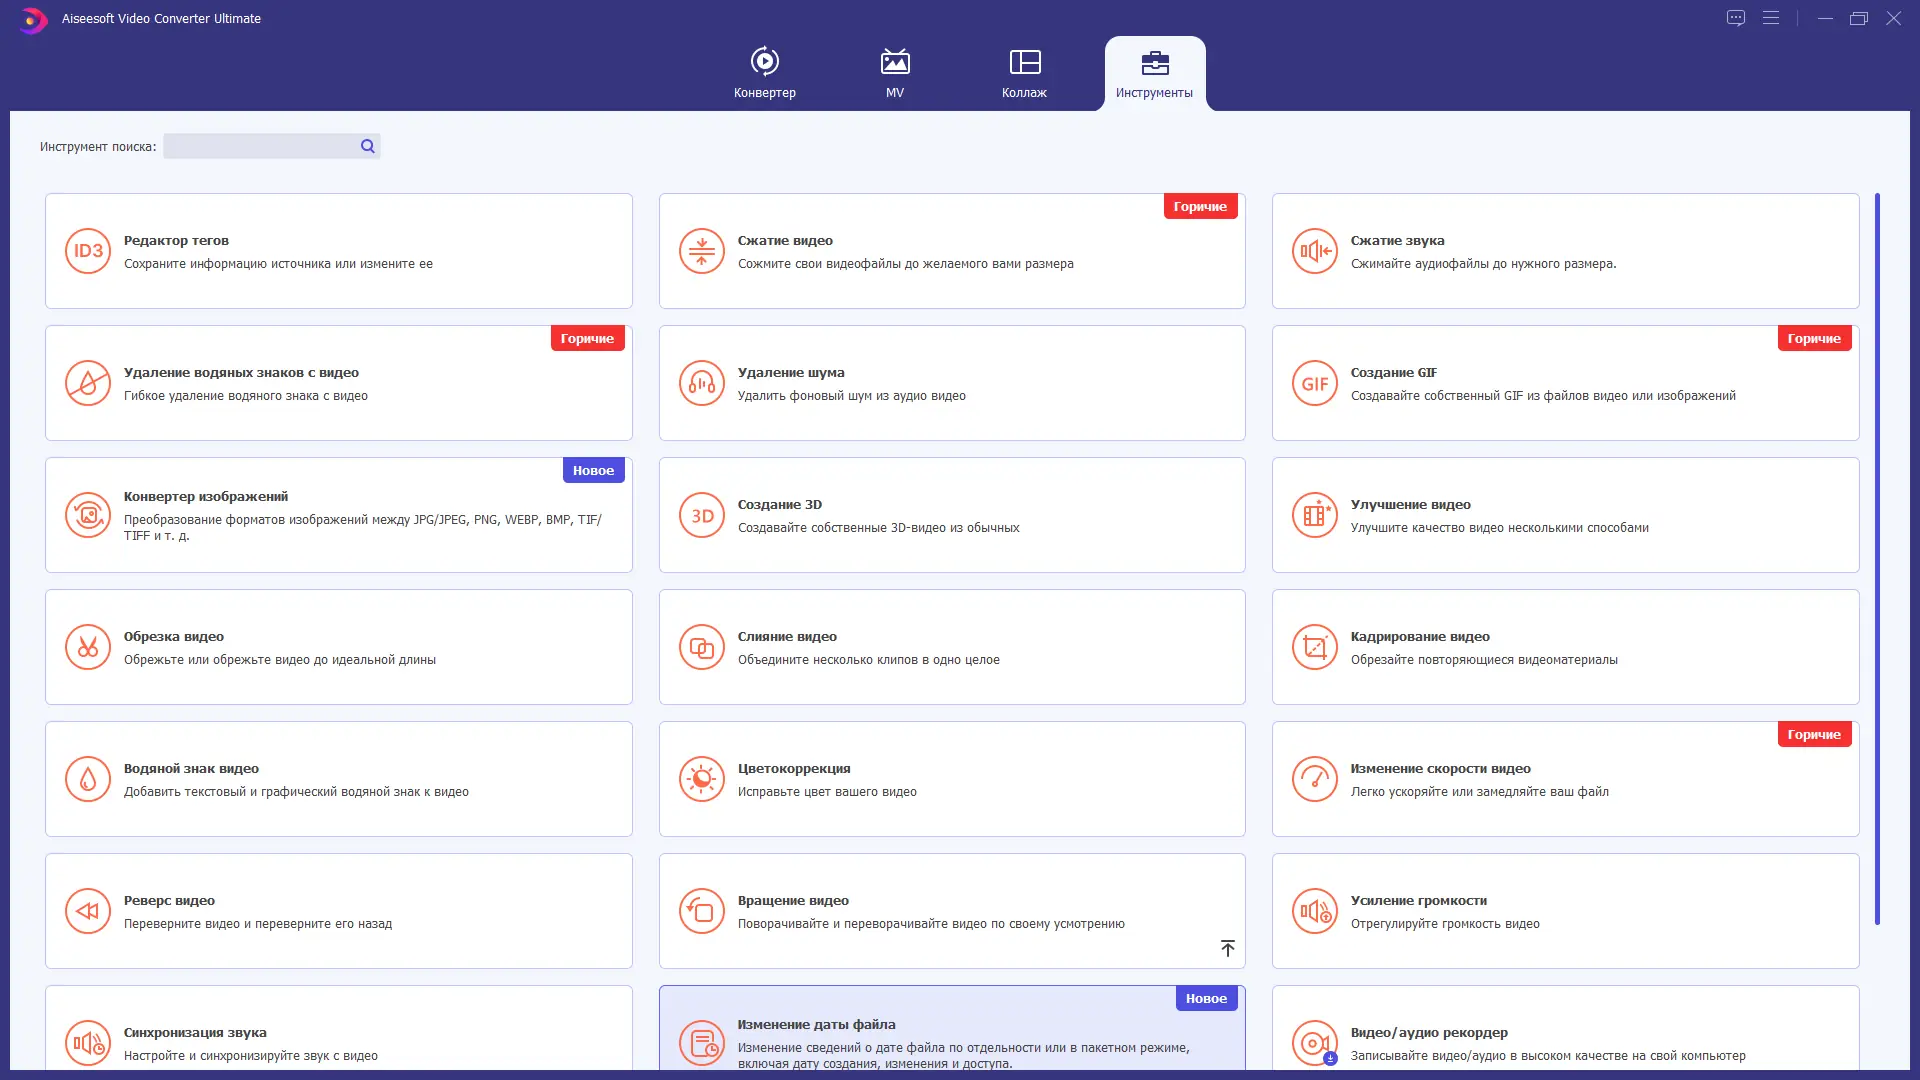Open the Слияние видео tool card
Image resolution: width=1920 pixels, height=1080 pixels.
point(951,647)
